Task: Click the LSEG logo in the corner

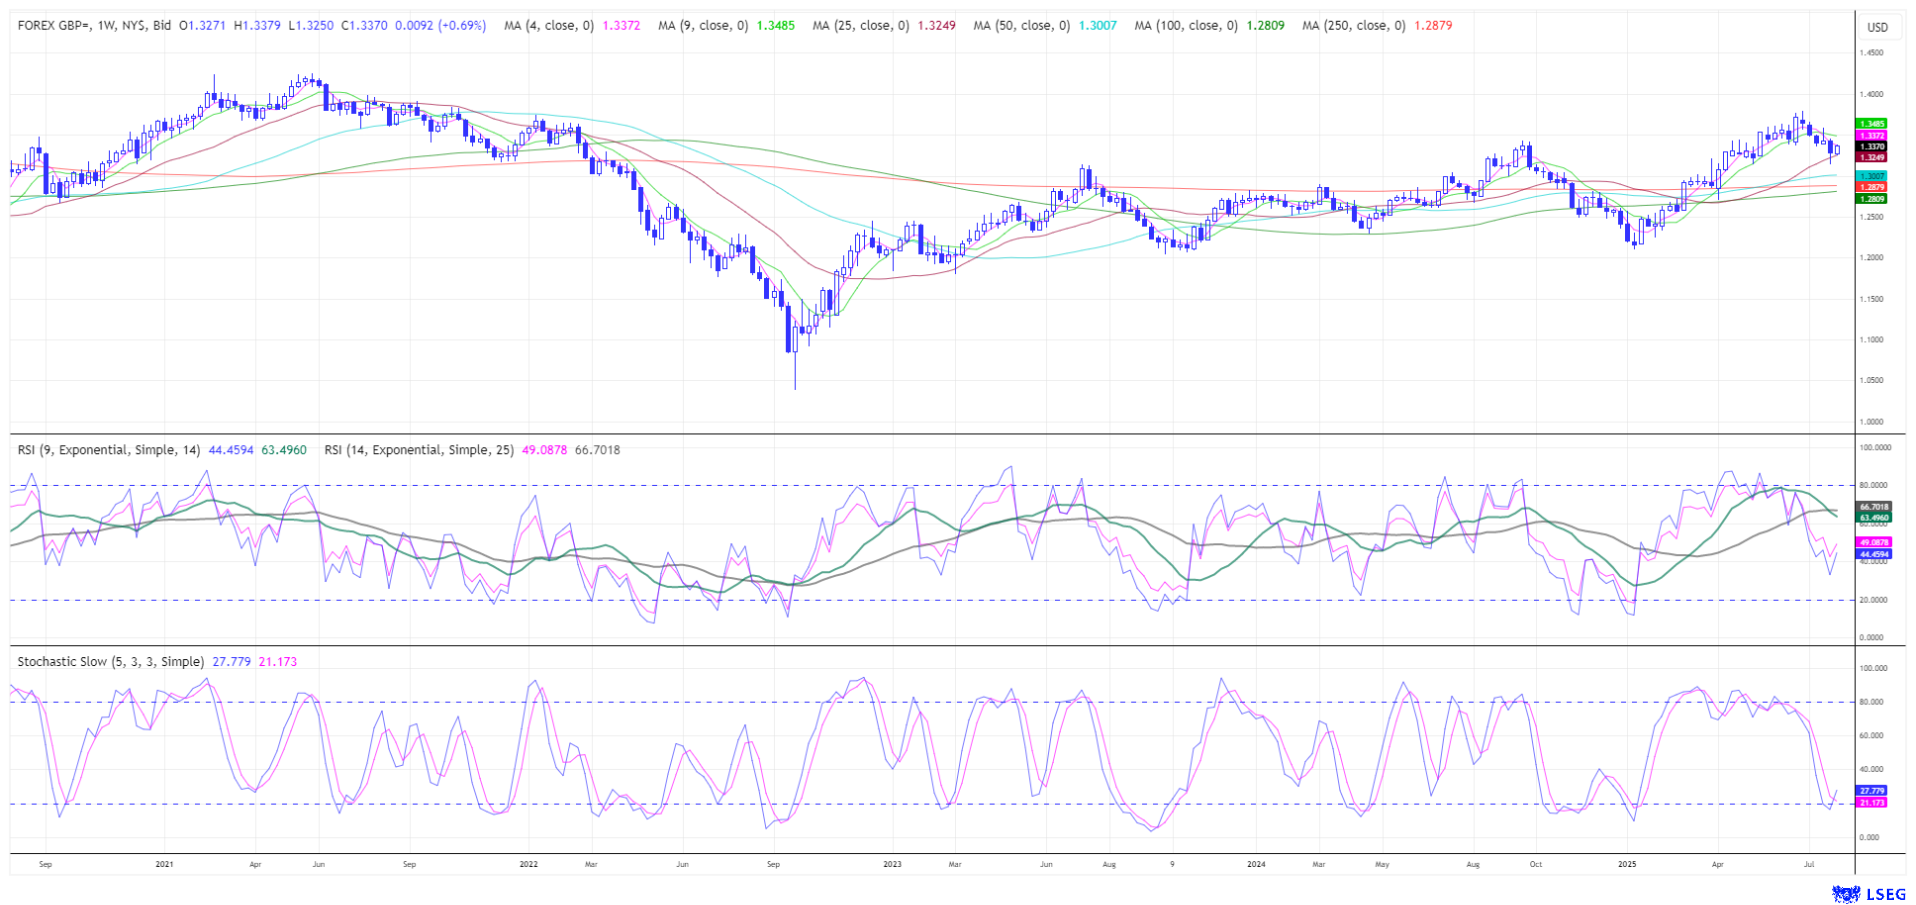Action: point(1869,893)
